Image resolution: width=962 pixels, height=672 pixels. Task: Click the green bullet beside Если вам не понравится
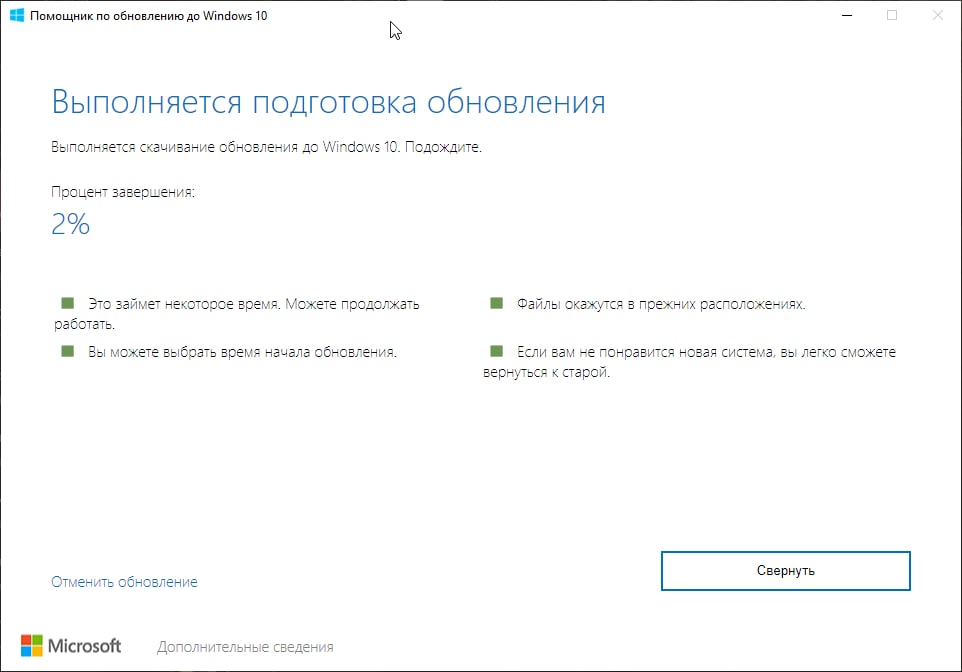496,351
